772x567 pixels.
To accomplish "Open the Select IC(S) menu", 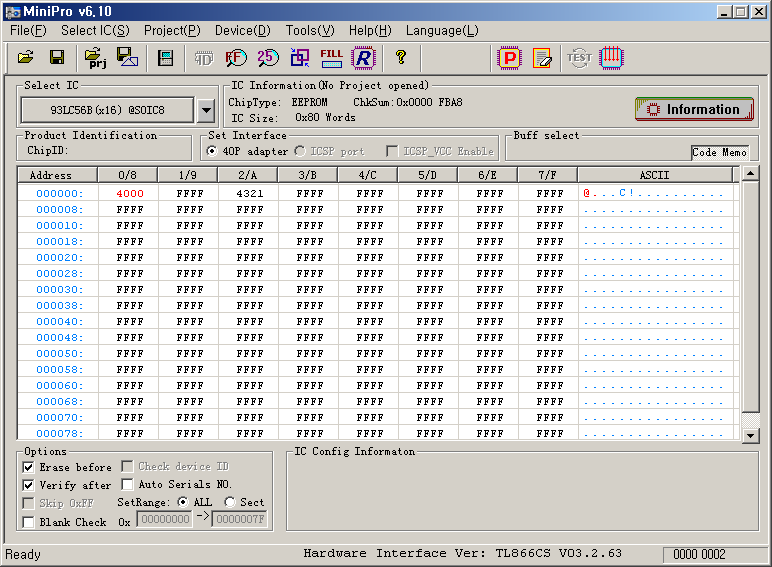I will (96, 31).
